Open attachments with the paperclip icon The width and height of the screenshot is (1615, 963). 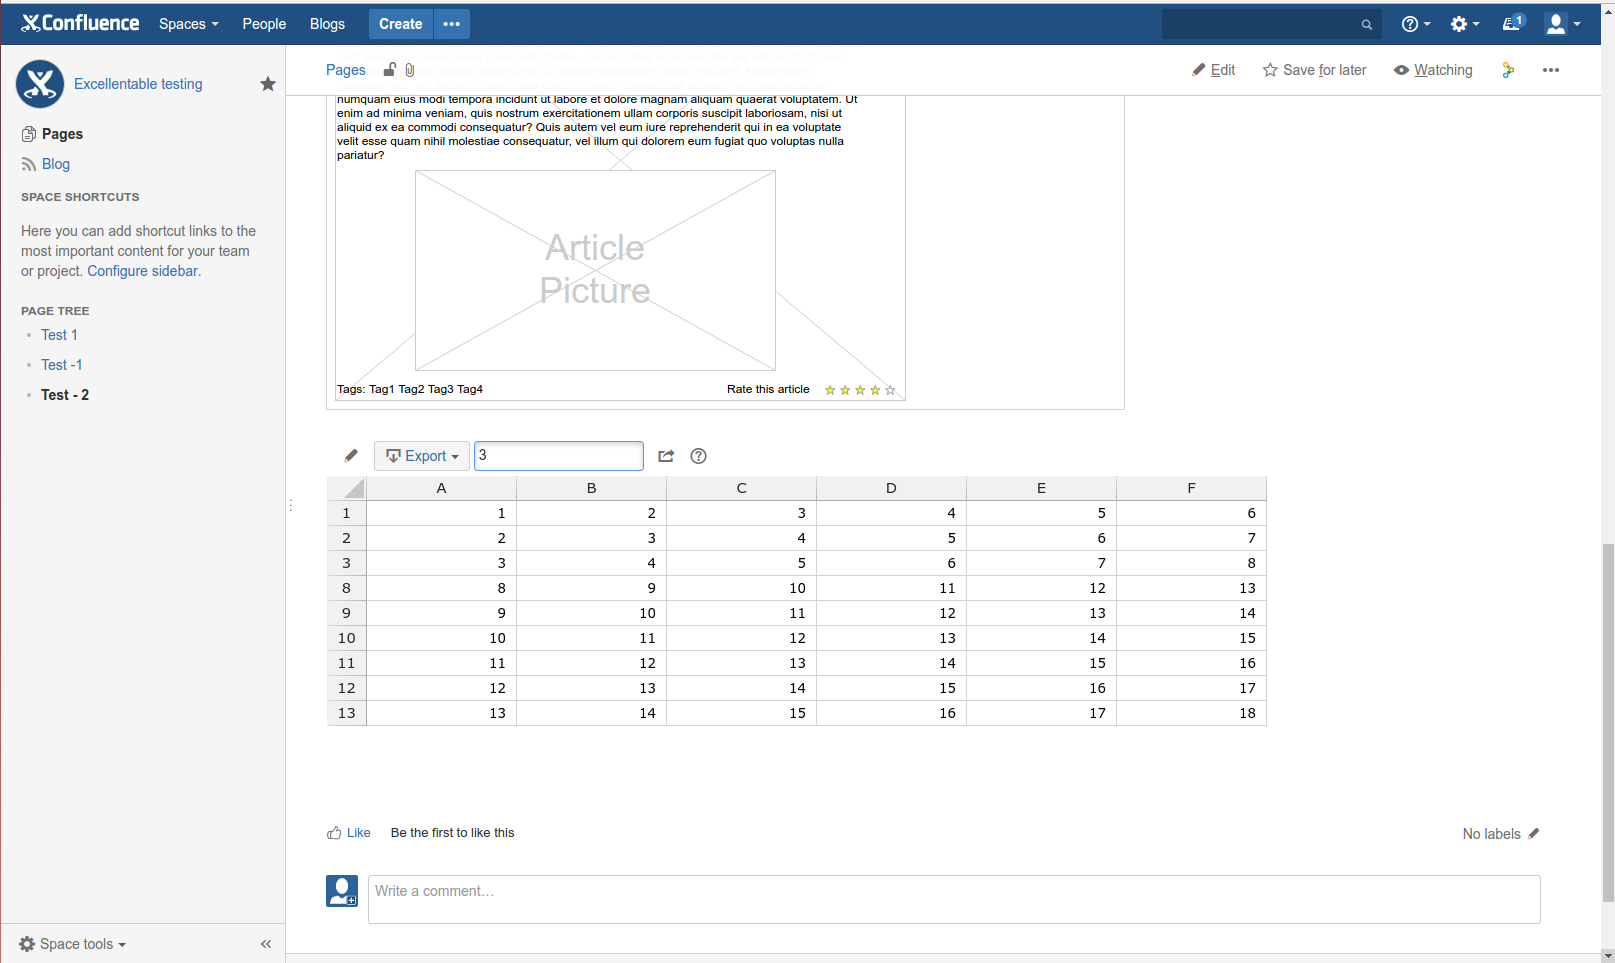click(410, 69)
